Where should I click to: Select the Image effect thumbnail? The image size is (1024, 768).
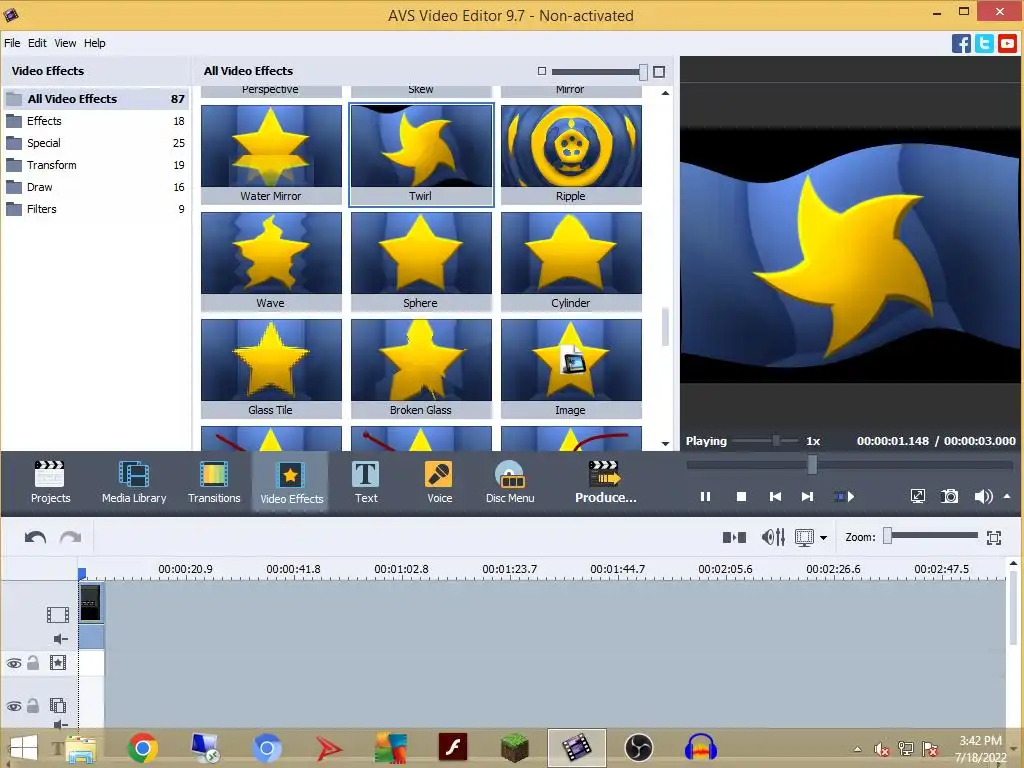571,368
